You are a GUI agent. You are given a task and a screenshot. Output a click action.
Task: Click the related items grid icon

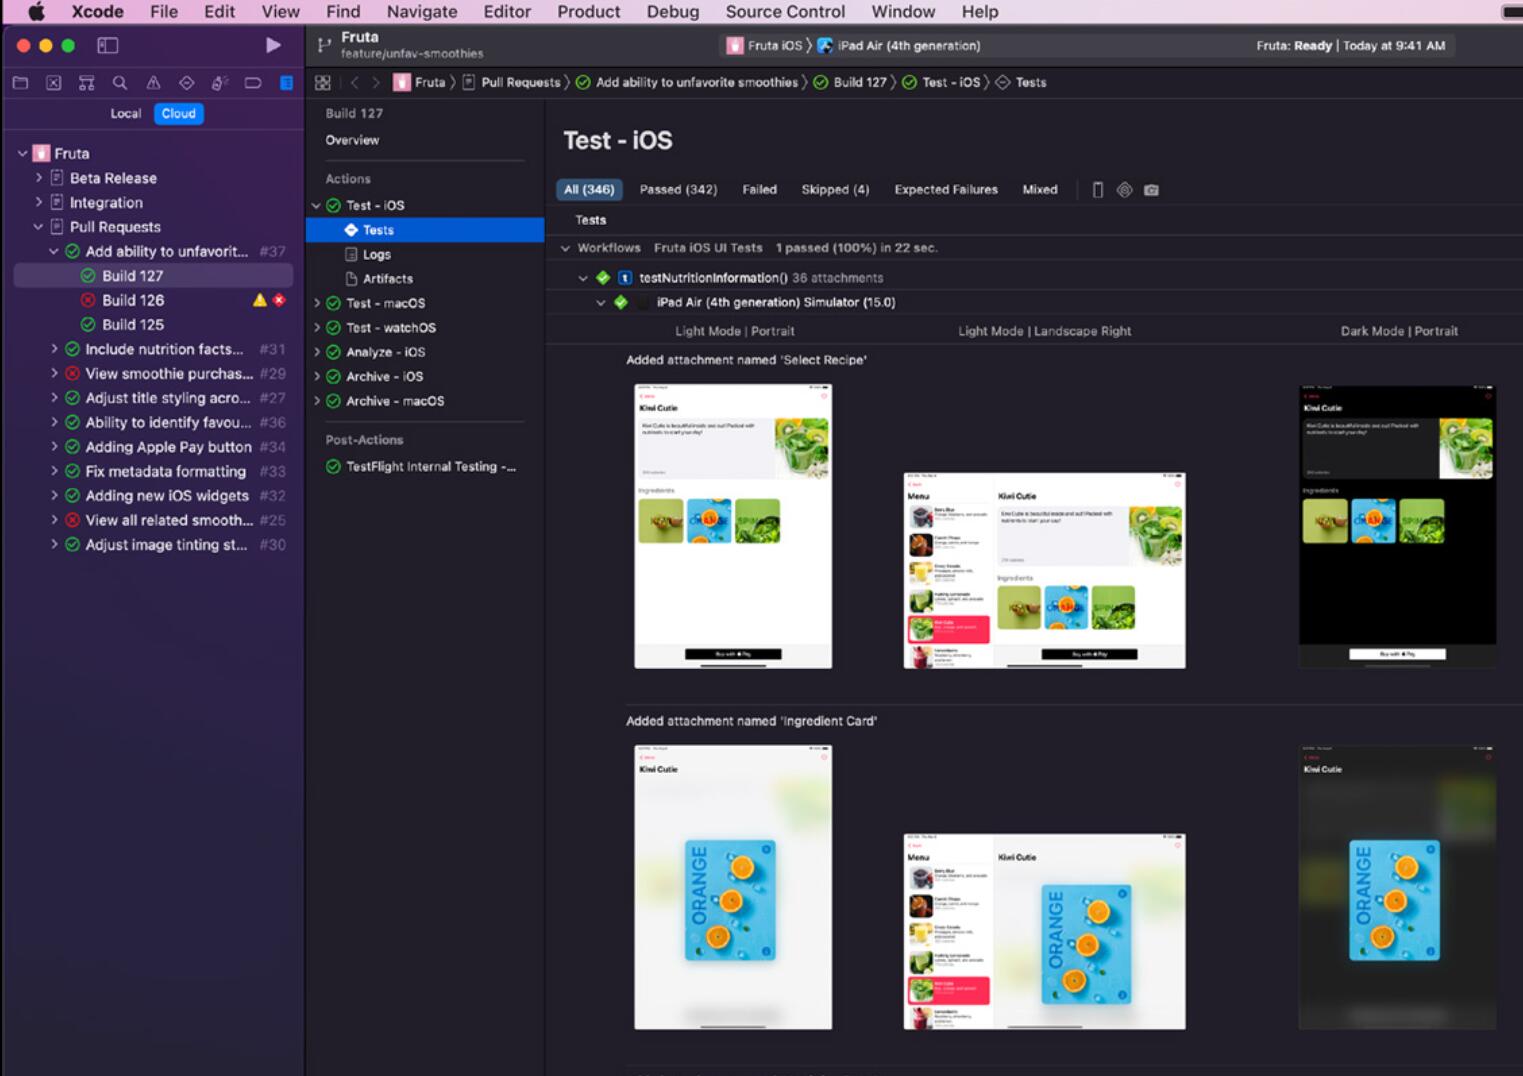point(322,83)
